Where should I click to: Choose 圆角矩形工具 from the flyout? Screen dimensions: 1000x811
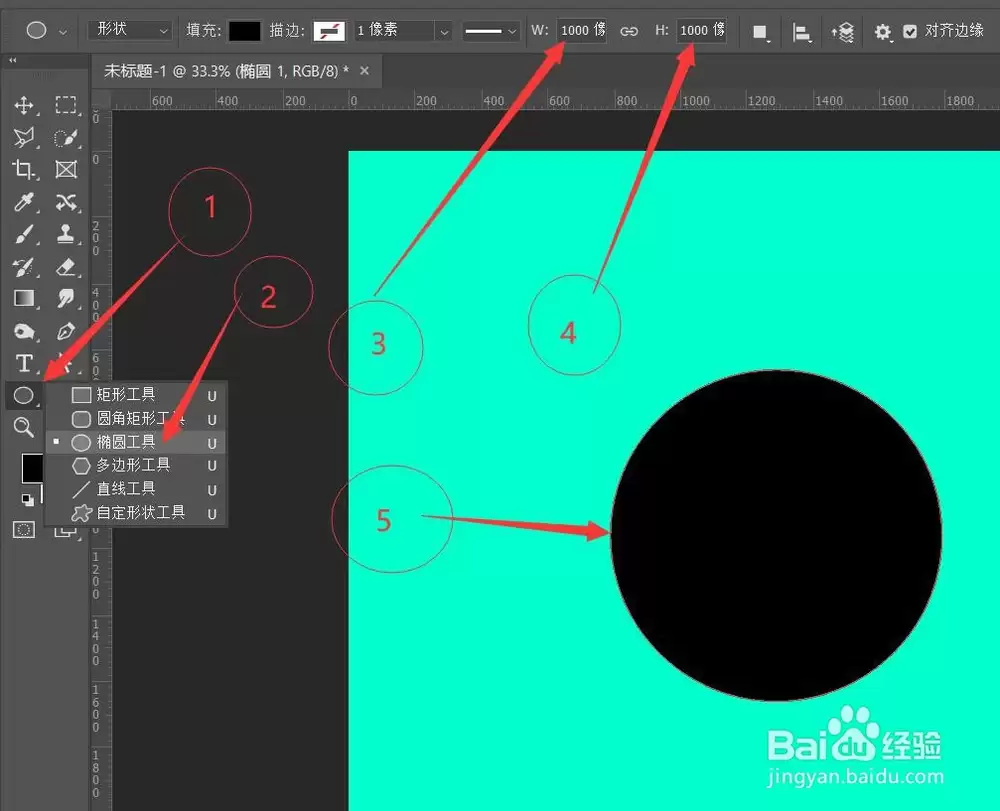pos(136,419)
